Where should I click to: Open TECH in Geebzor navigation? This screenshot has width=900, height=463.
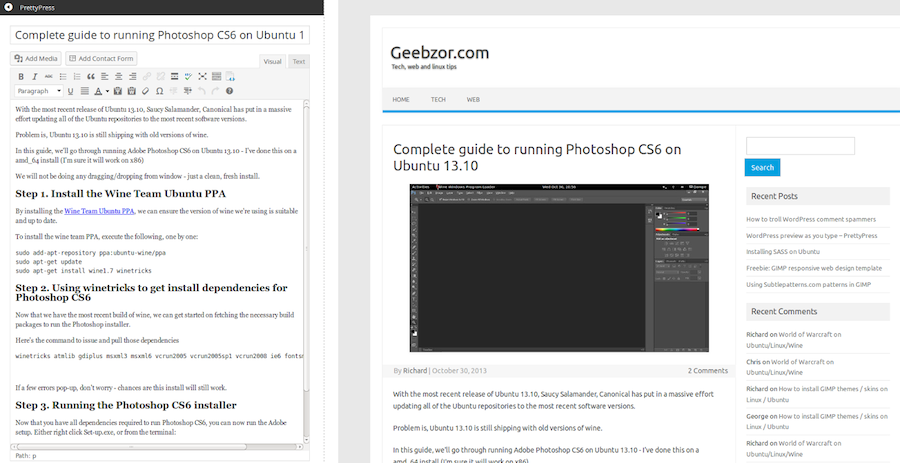click(439, 99)
